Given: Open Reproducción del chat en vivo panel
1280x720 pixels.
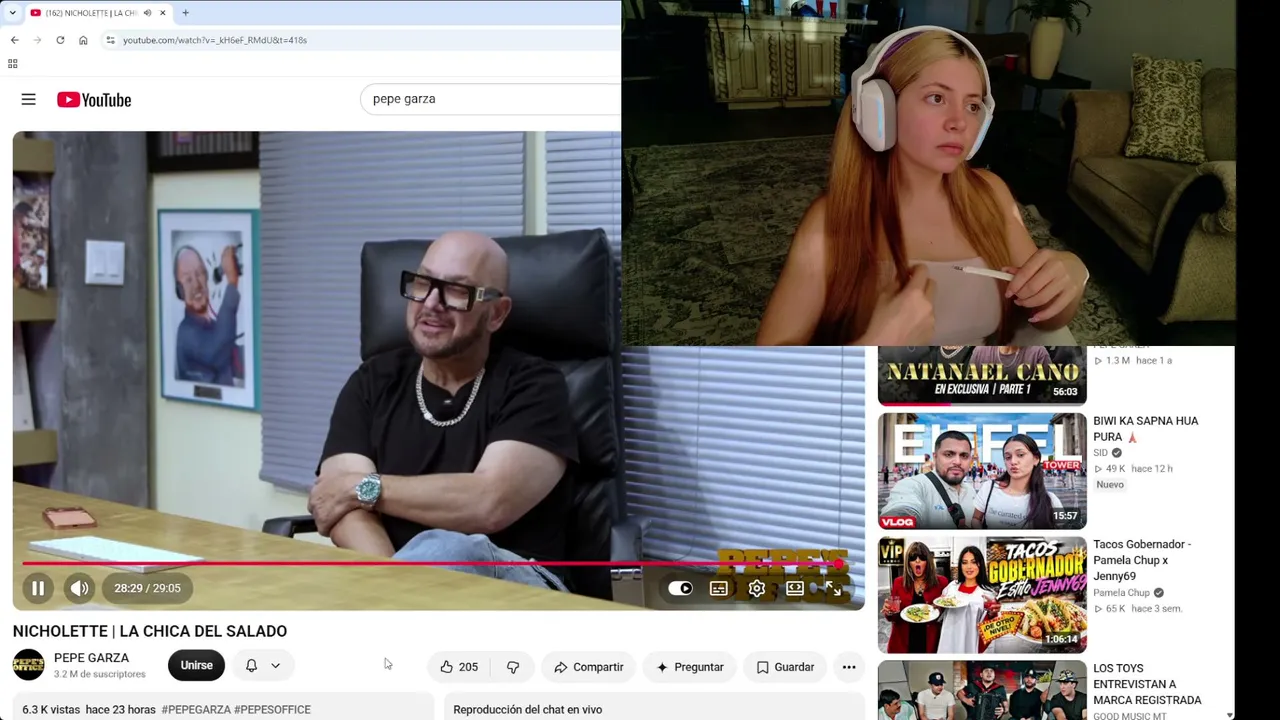Looking at the screenshot, I should click(528, 710).
